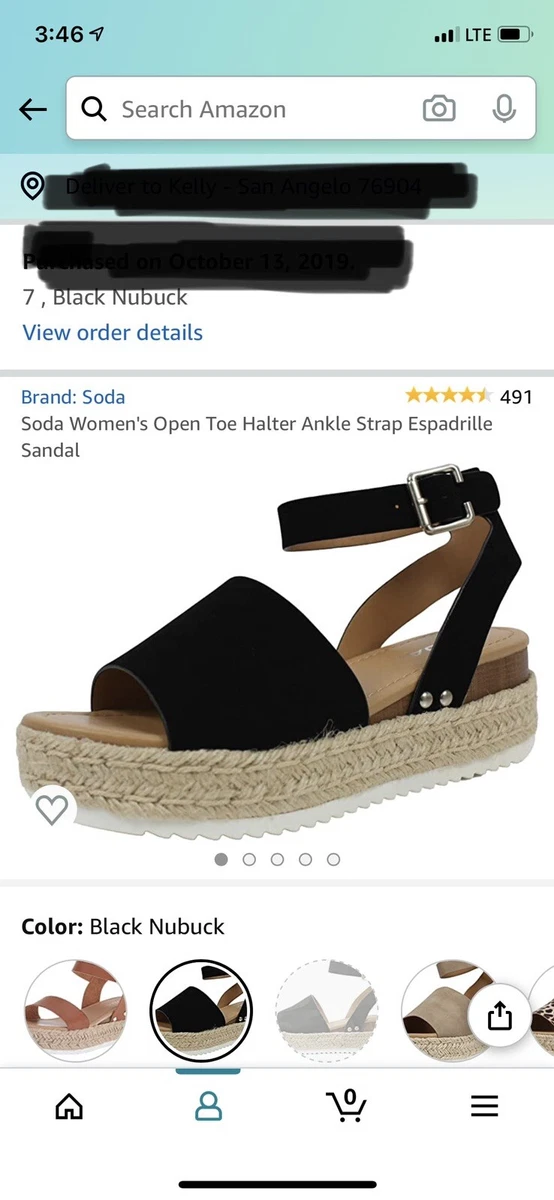This screenshot has height=1200, width=554.
Task: Select the taupe sandal color swatch
Action: tap(451, 1010)
